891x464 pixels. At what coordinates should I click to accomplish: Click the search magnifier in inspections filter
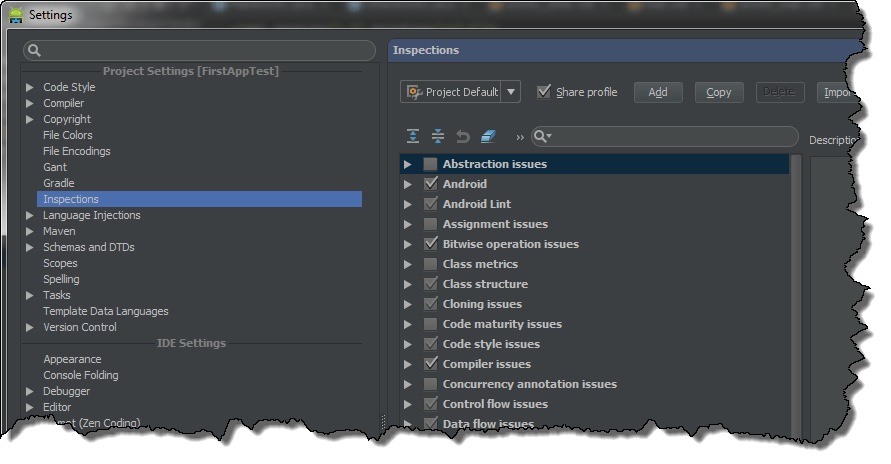542,136
